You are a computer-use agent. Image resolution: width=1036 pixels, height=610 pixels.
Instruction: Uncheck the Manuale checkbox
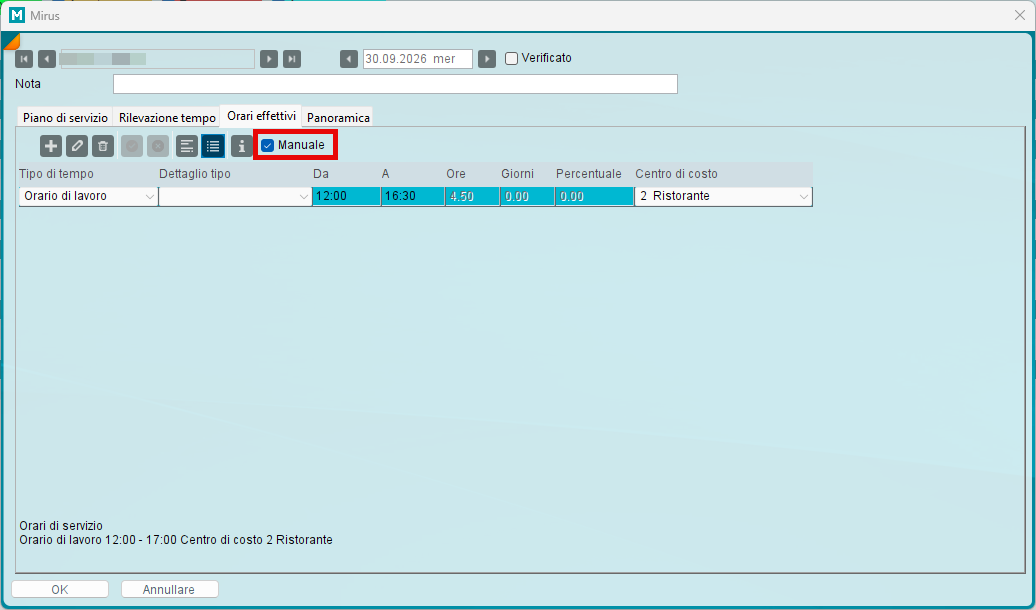pos(268,145)
